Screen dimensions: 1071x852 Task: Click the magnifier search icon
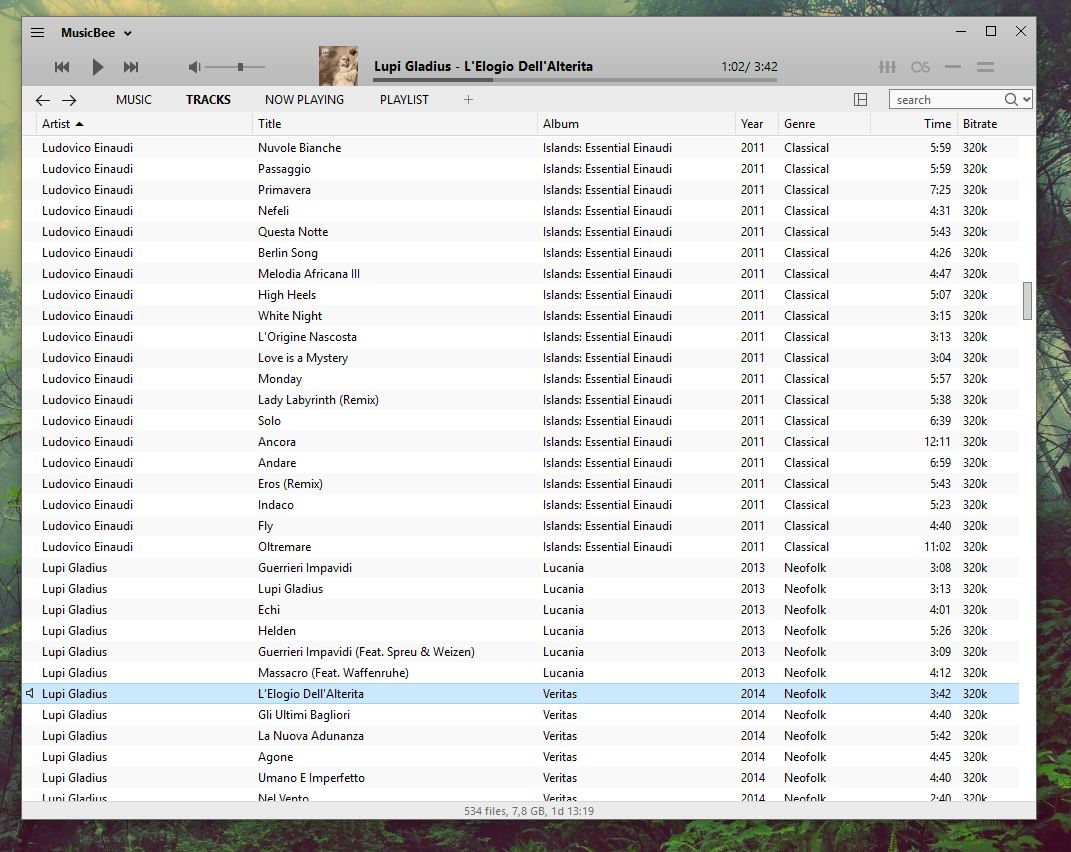[x=1011, y=100]
